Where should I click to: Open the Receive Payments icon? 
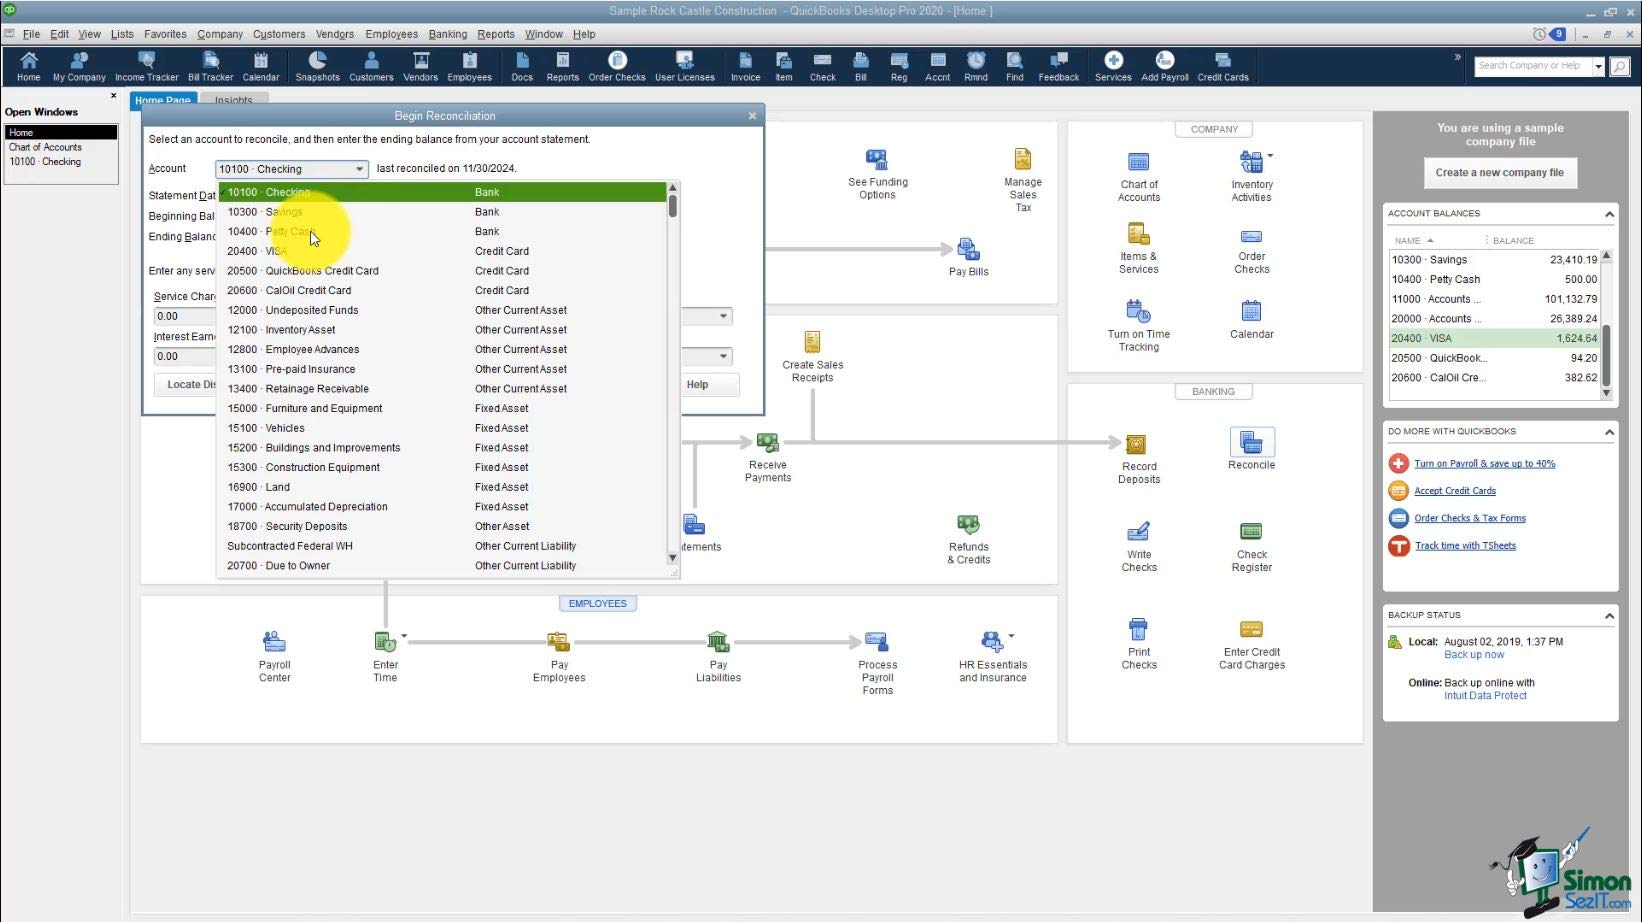[767, 457]
